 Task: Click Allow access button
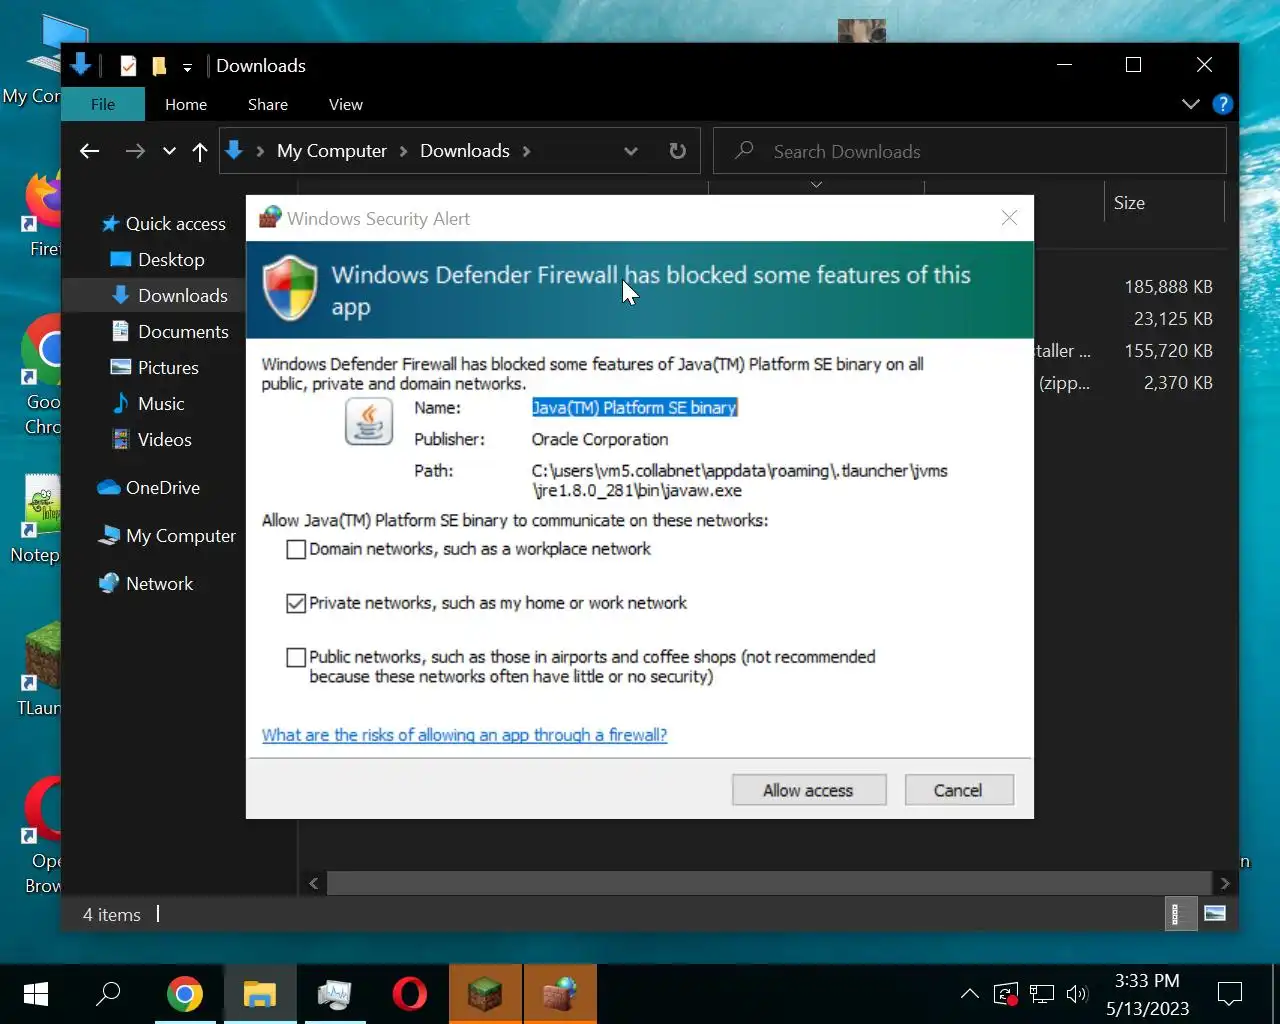(809, 790)
